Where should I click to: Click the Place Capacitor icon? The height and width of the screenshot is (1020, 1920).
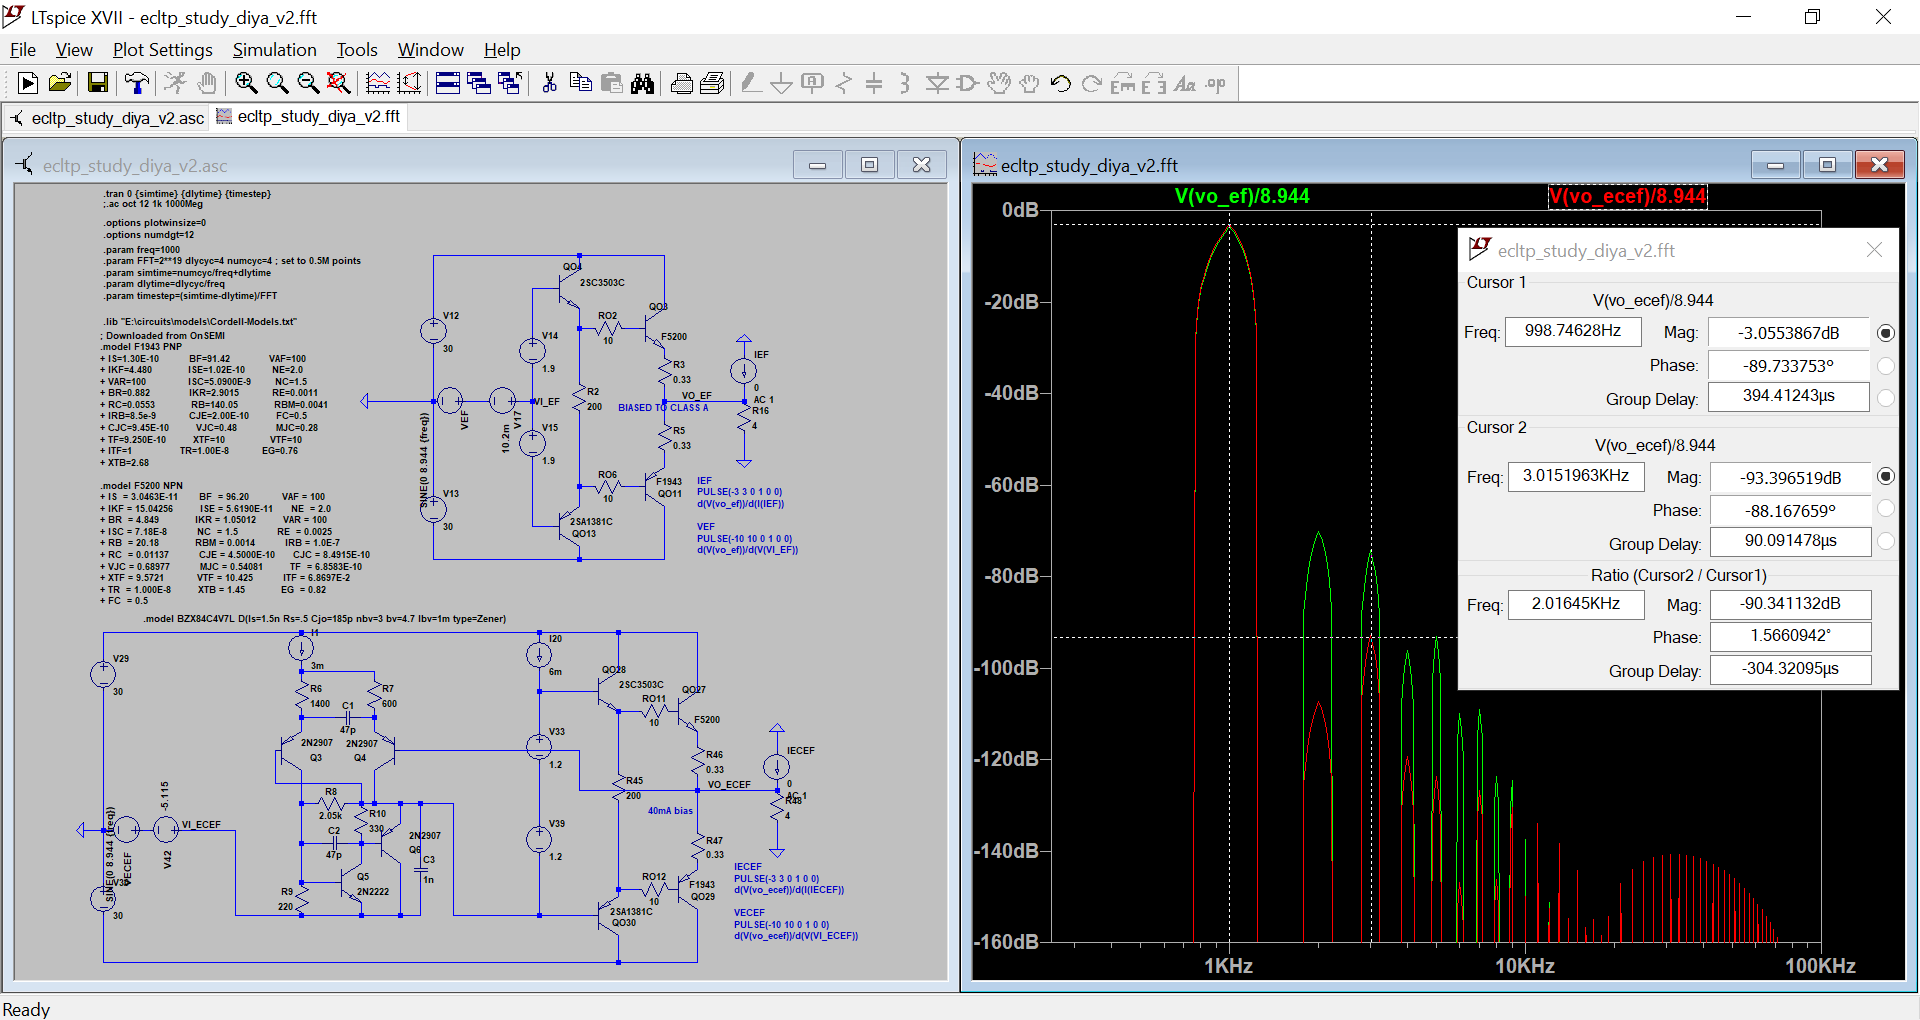pos(874,84)
